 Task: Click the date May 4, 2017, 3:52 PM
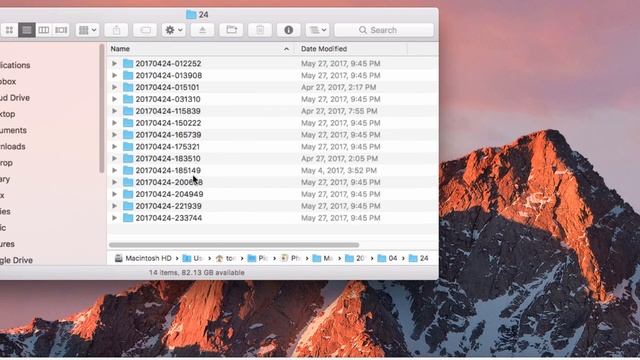point(339,170)
